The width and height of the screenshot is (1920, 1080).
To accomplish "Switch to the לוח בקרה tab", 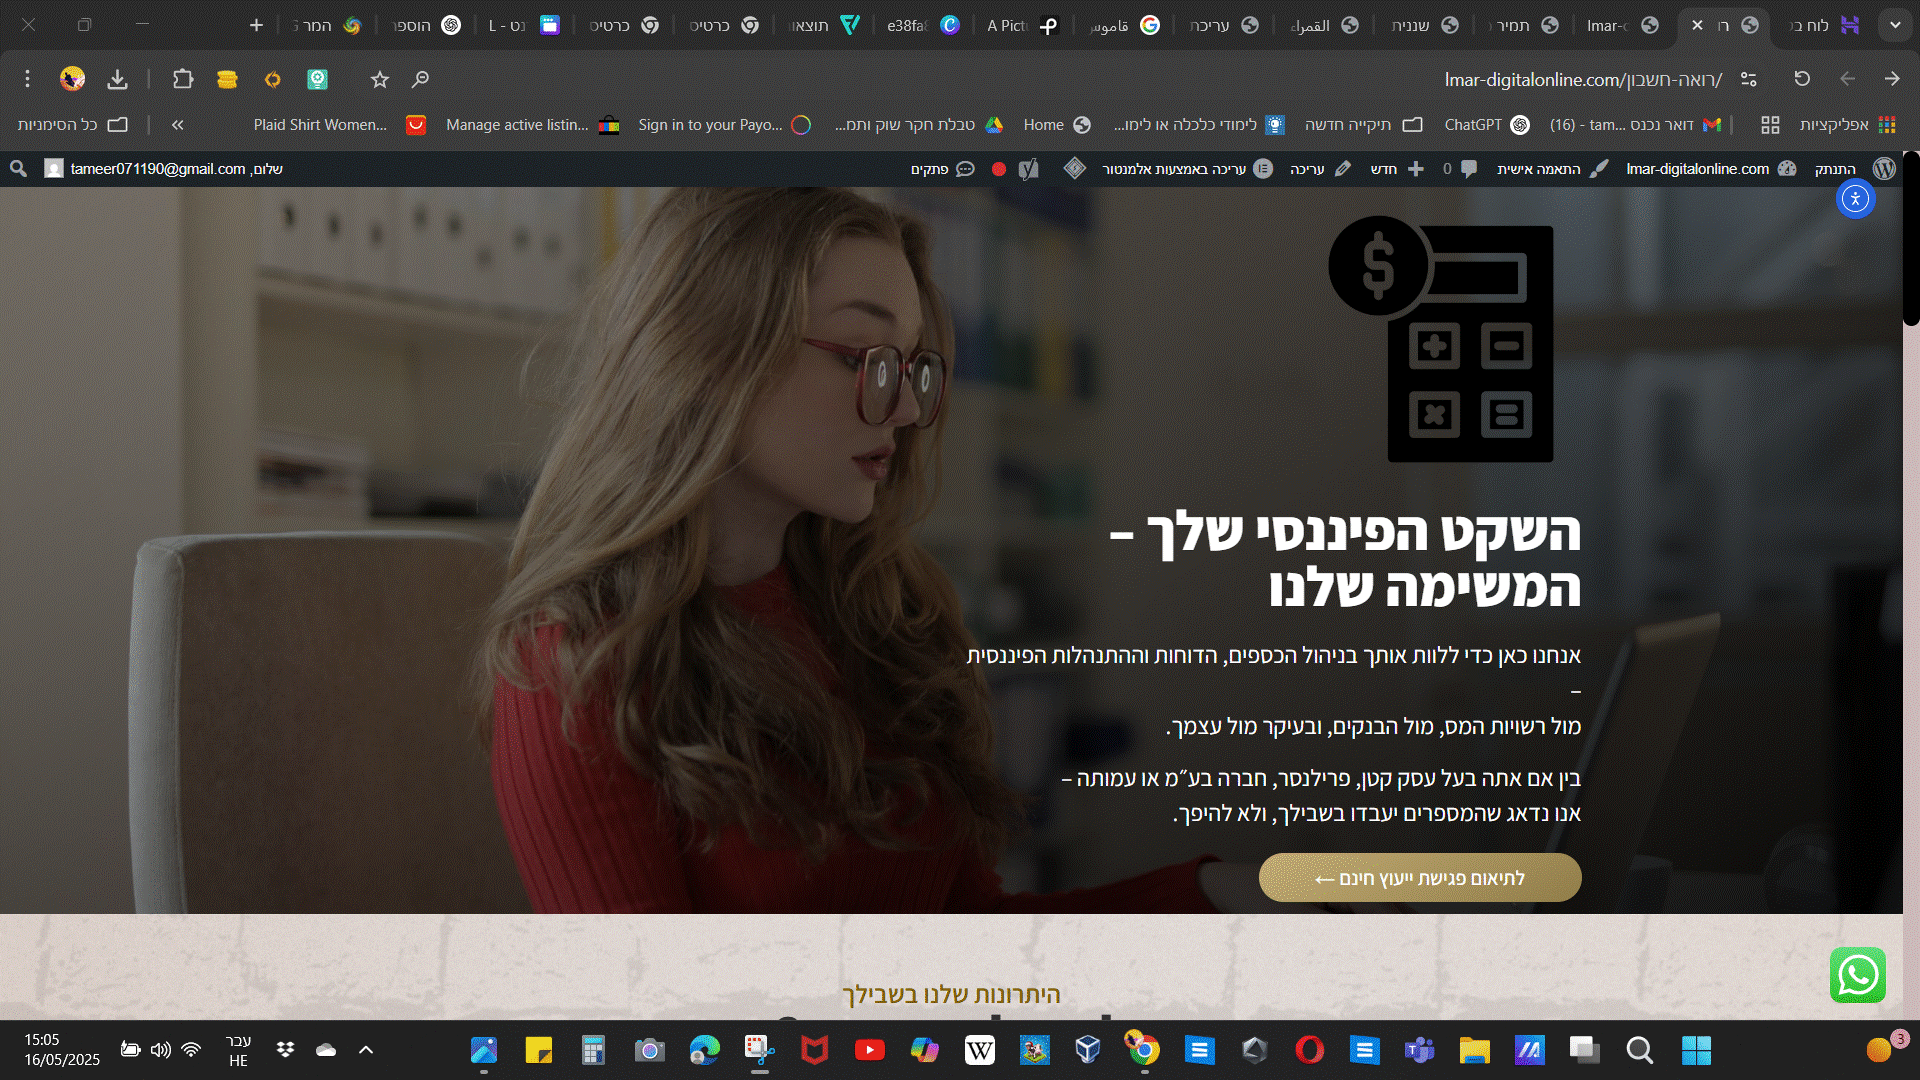I will coord(1822,25).
